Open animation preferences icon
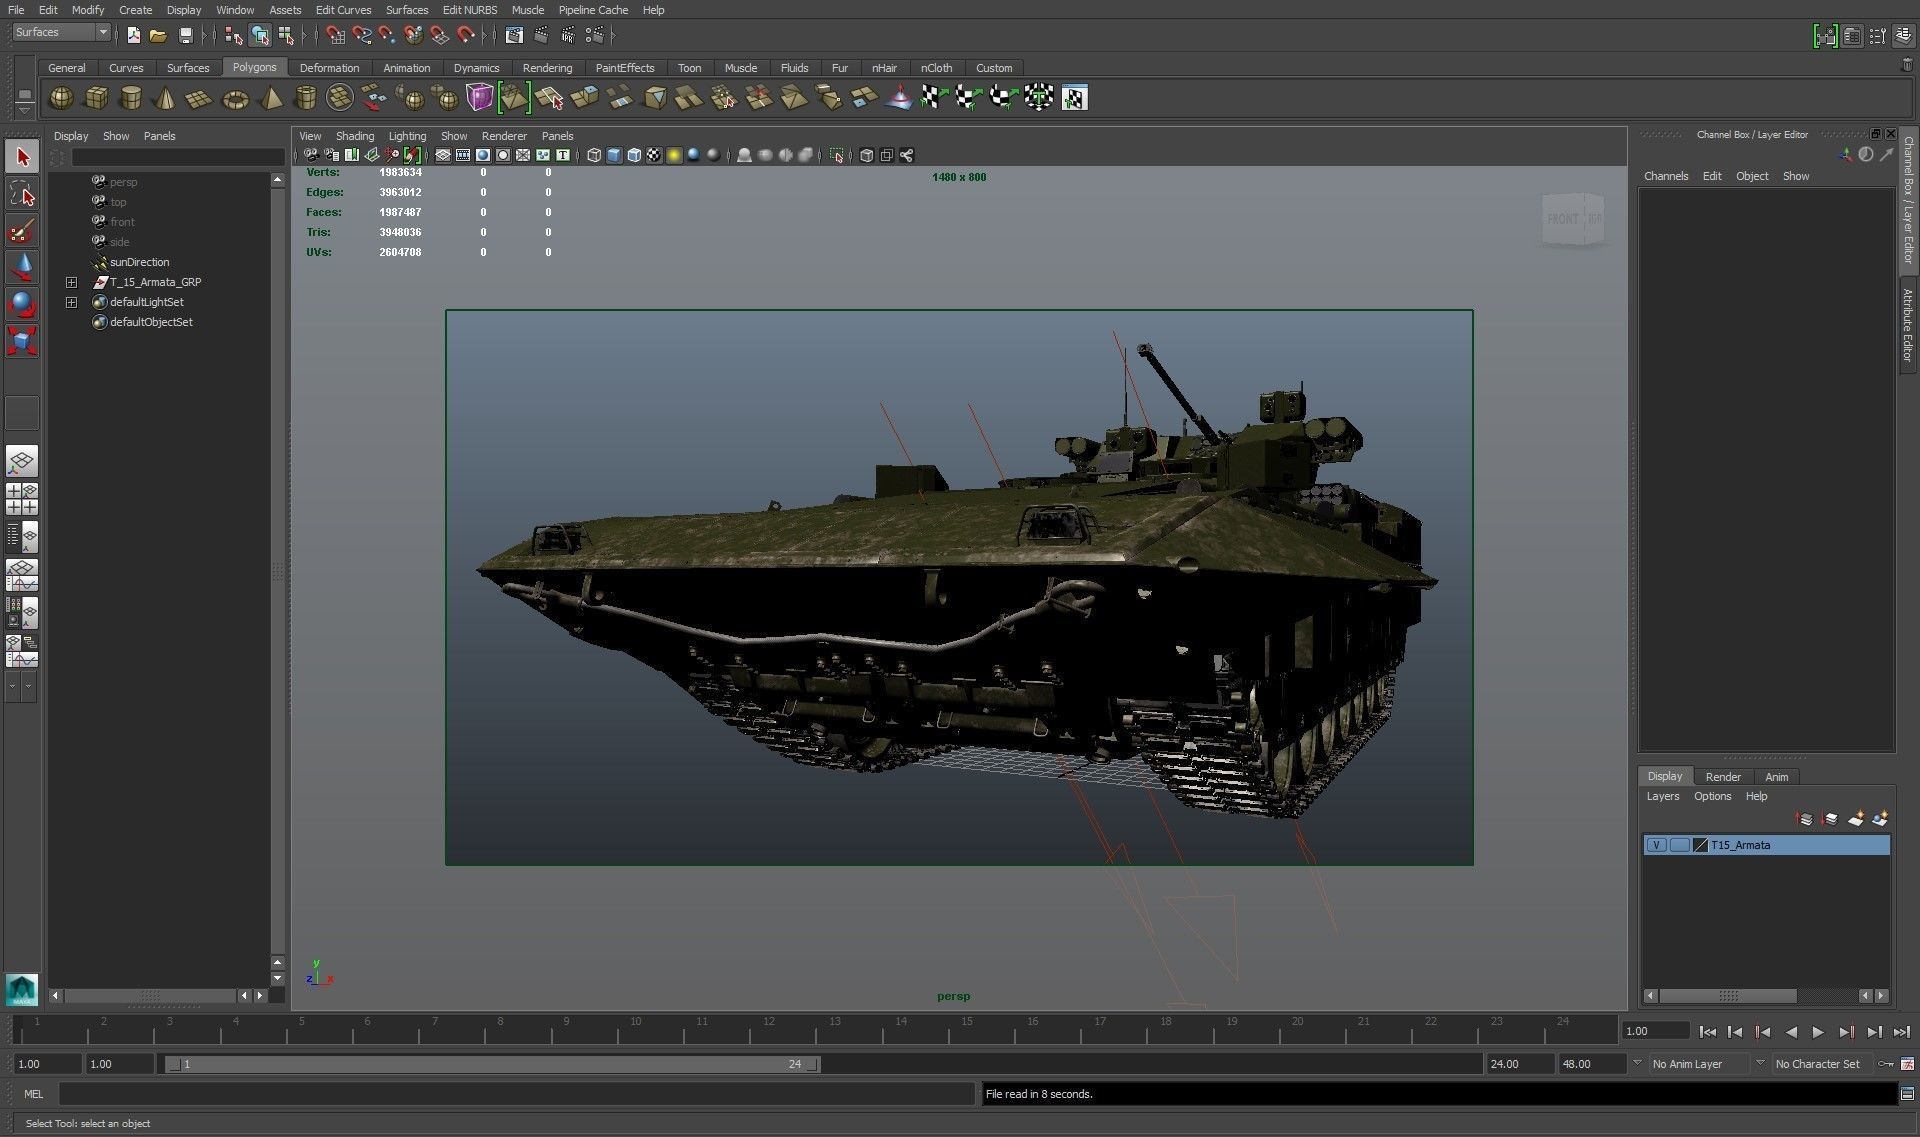Screen dimensions: 1920x1137 point(1907,1064)
